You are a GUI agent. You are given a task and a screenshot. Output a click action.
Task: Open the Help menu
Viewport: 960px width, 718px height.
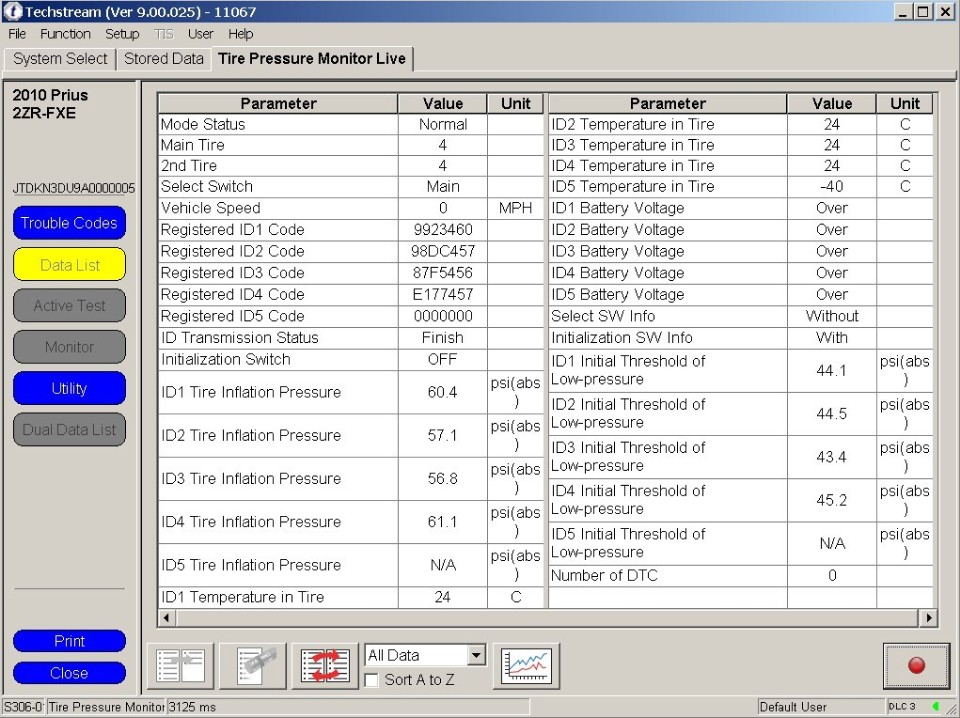(x=241, y=34)
